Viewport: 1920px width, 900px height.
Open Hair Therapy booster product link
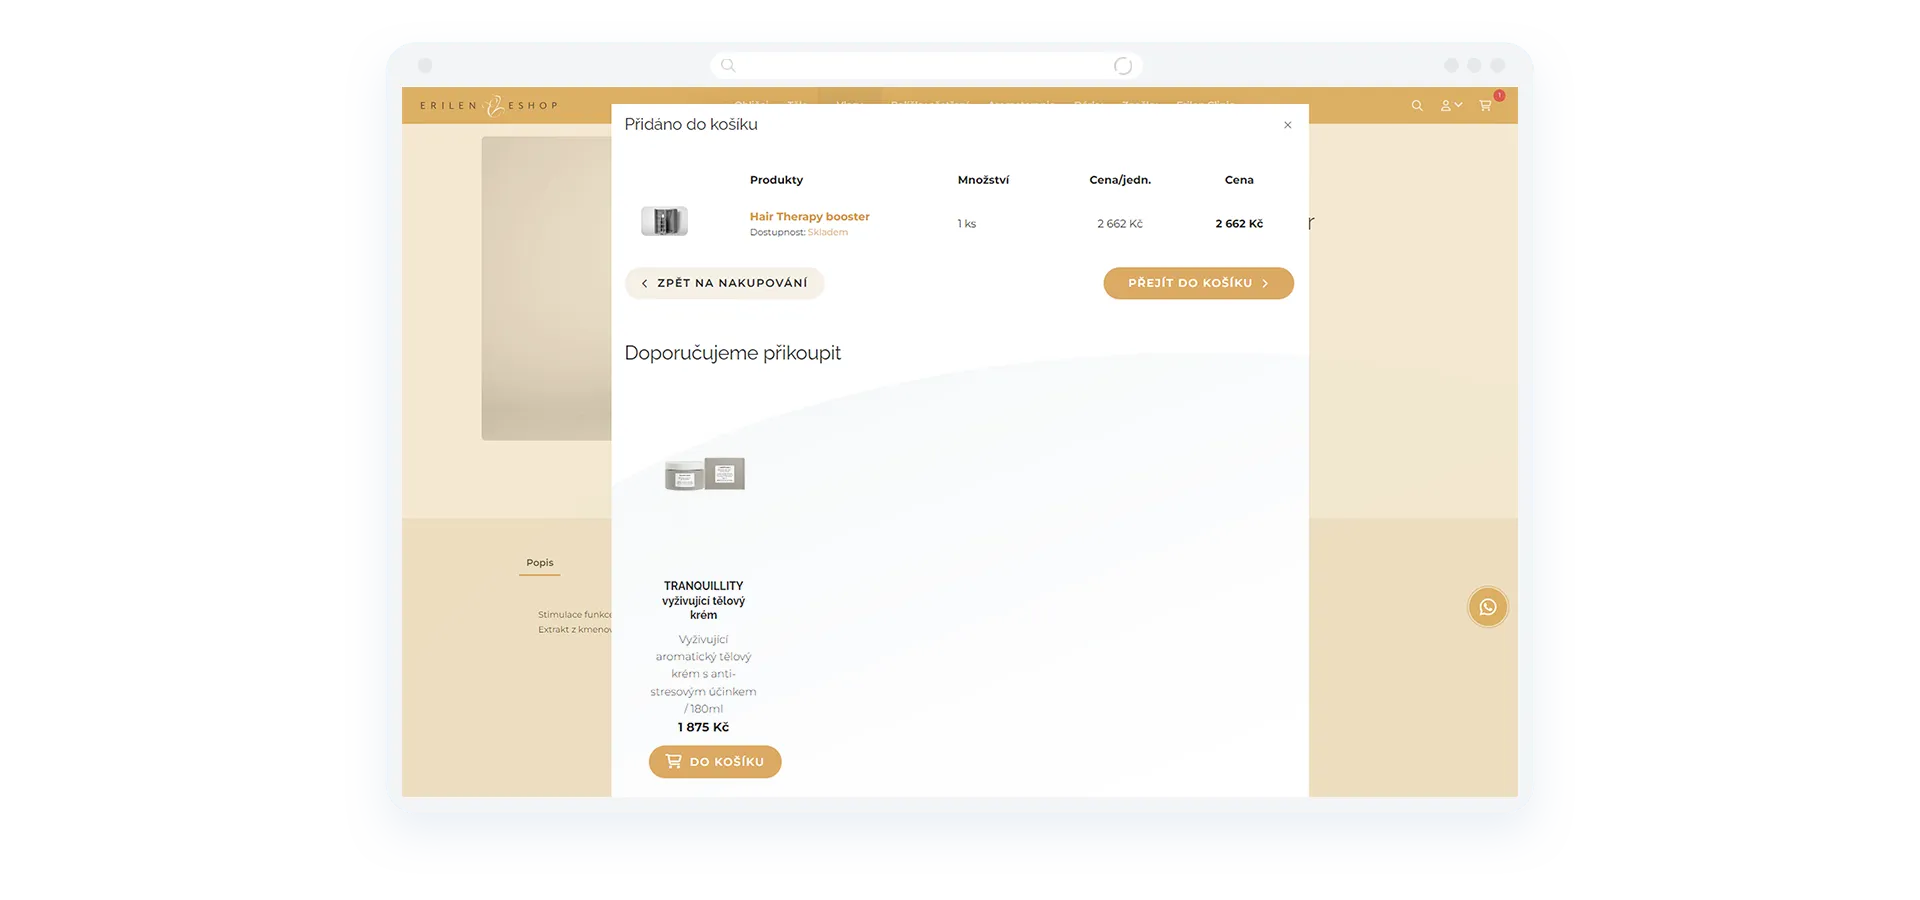(x=809, y=216)
